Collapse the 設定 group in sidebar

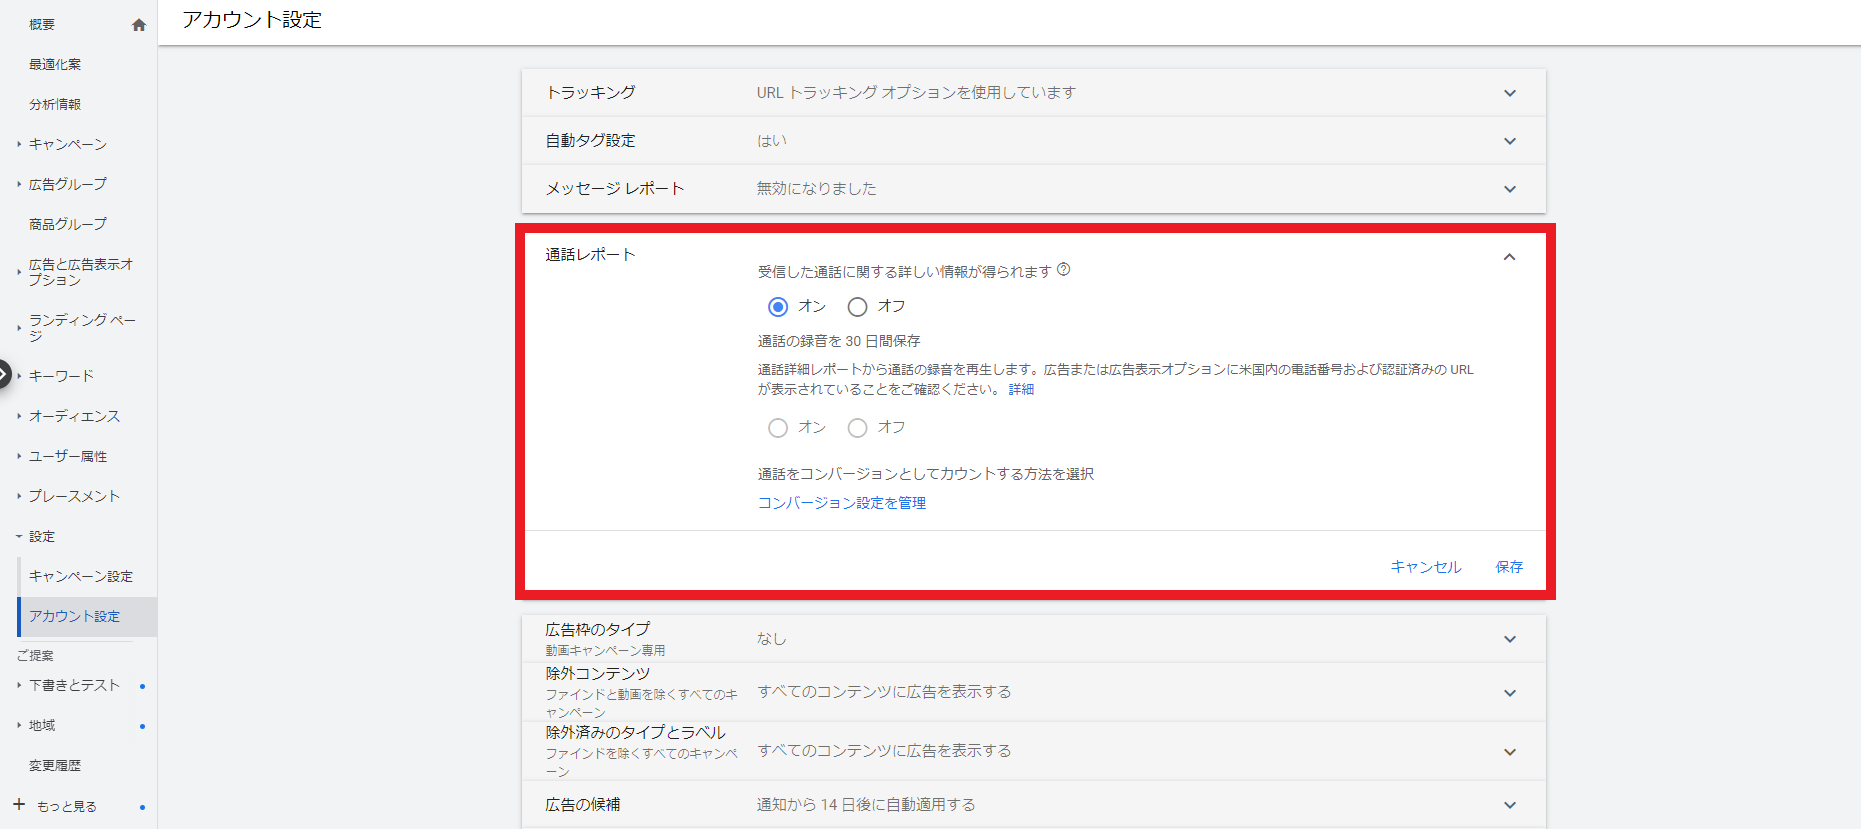tap(42, 537)
